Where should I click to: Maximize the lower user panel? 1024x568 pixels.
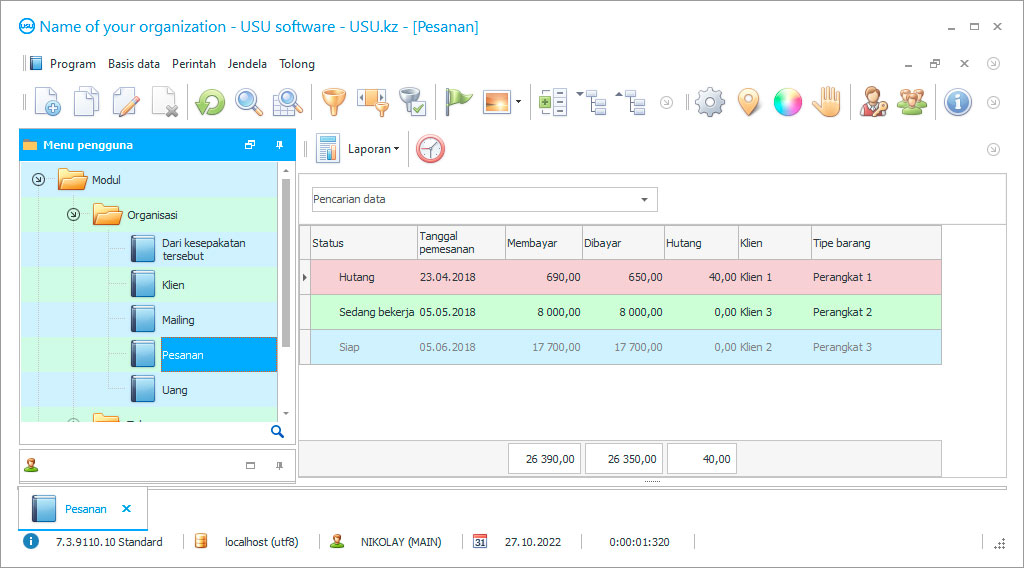coord(250,465)
